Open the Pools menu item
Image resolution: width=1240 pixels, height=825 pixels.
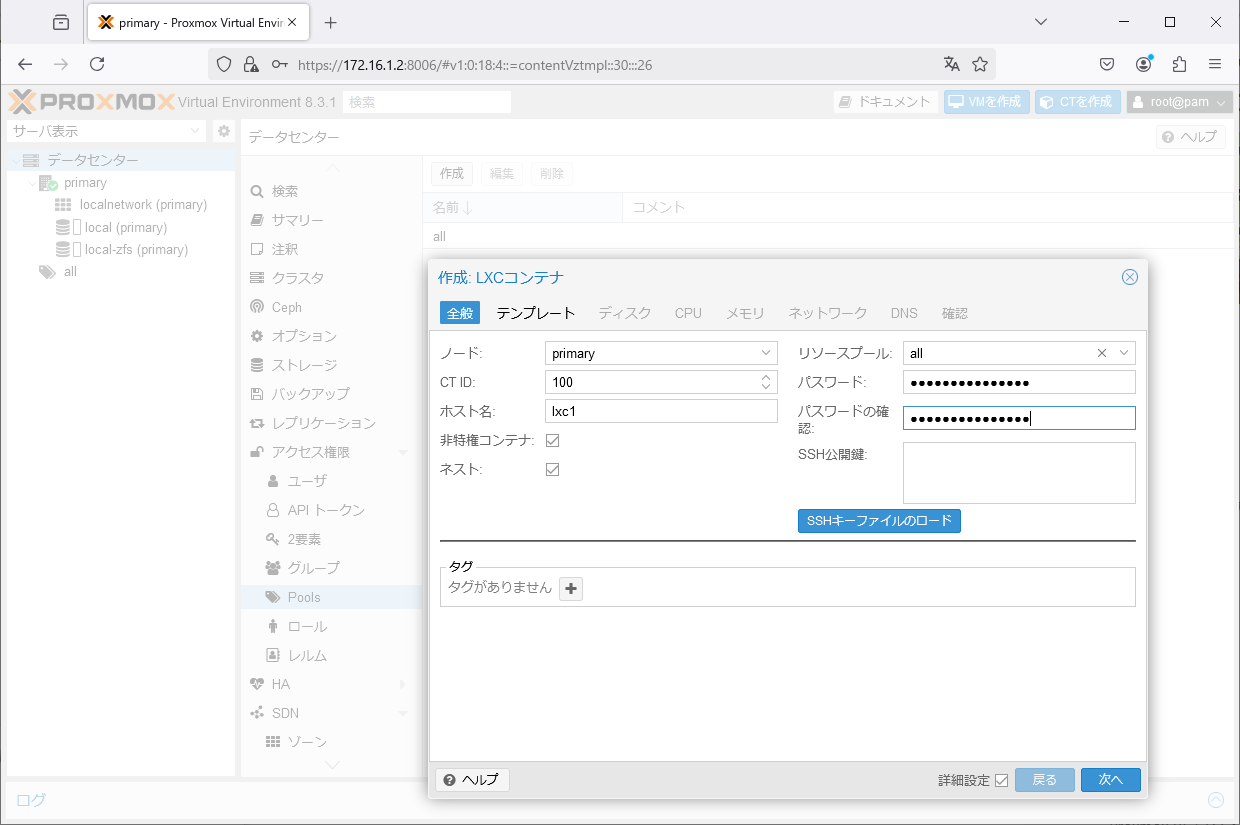click(331, 597)
